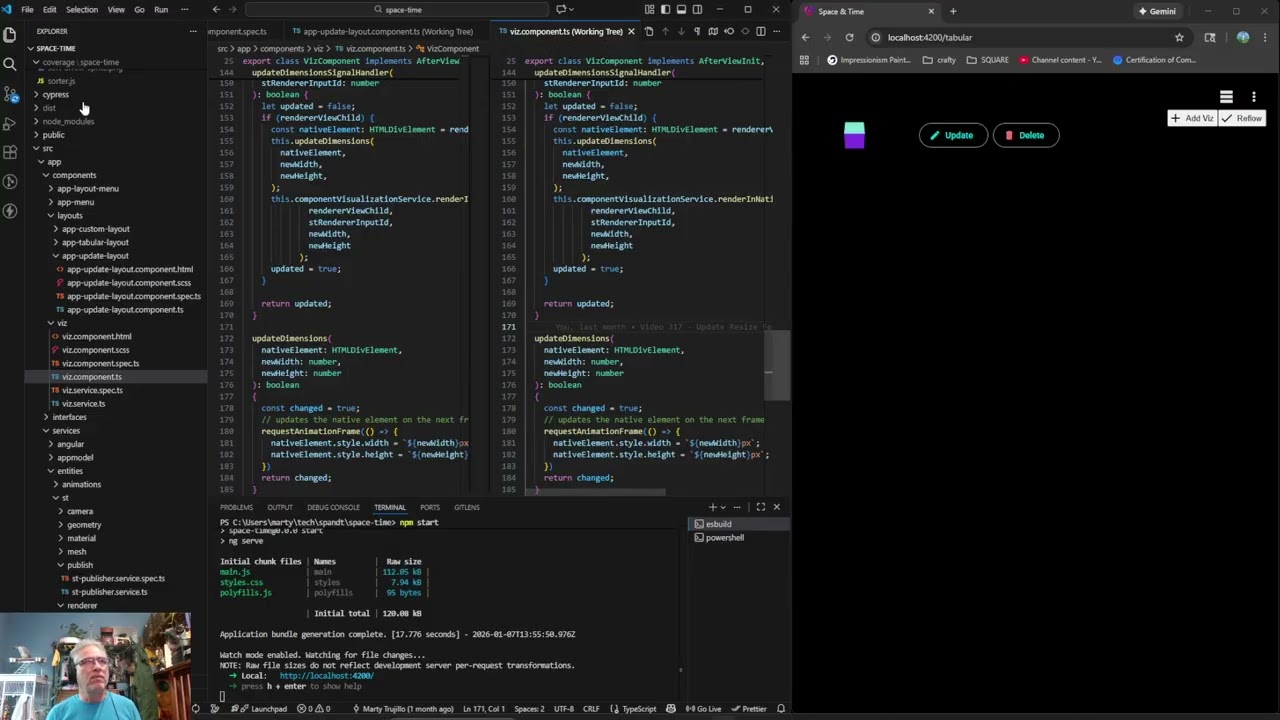Click Go Live in status bar
Screen dimensions: 1280x720
pos(705,709)
